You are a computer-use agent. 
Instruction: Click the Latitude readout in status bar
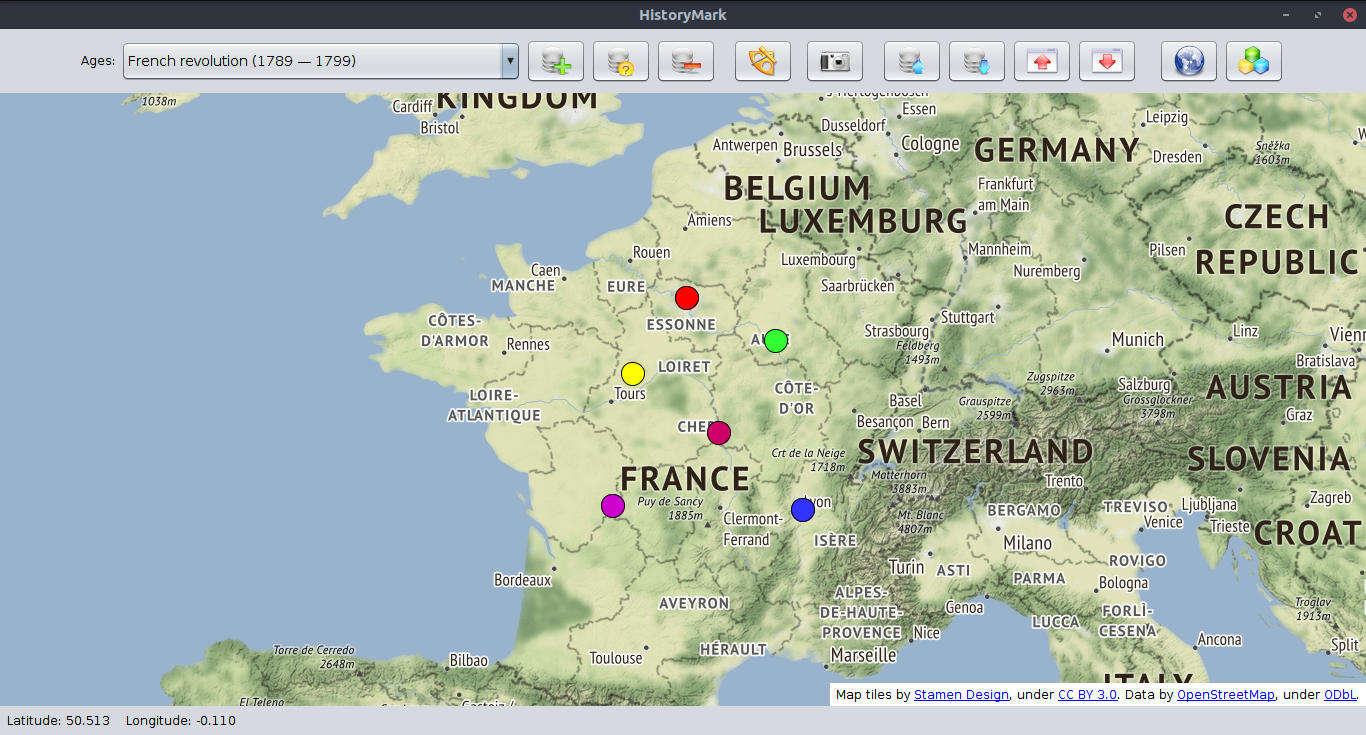coord(58,720)
